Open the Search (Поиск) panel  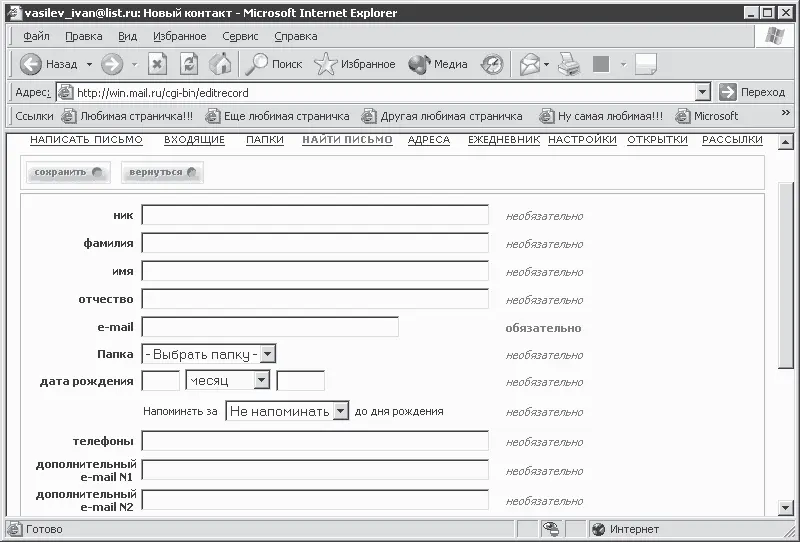[274, 65]
